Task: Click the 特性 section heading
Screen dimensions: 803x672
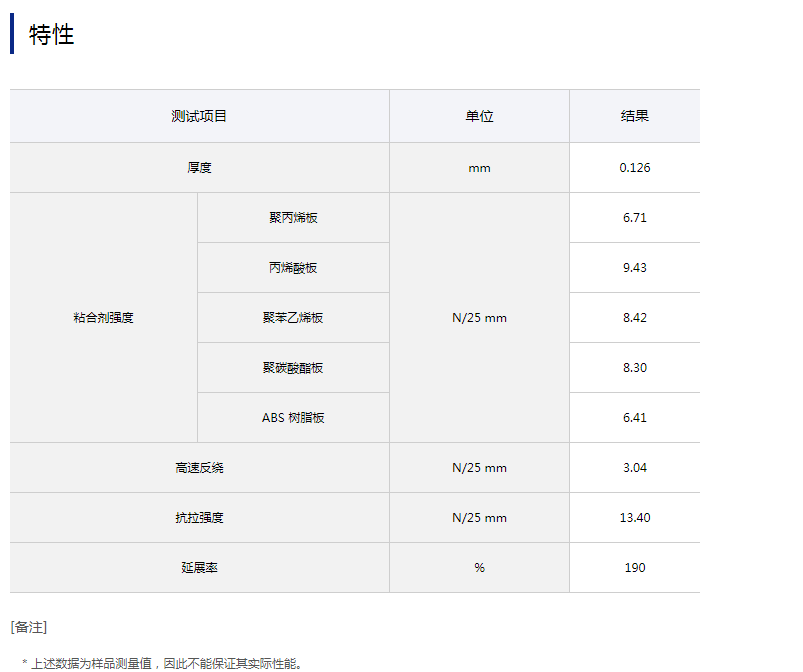Action: [x=52, y=34]
